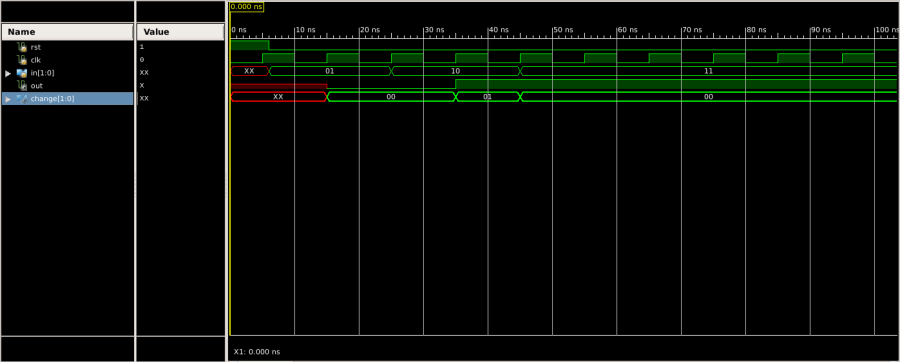Click the clk signal icon
The height and width of the screenshot is (363, 900).
click(x=22, y=60)
